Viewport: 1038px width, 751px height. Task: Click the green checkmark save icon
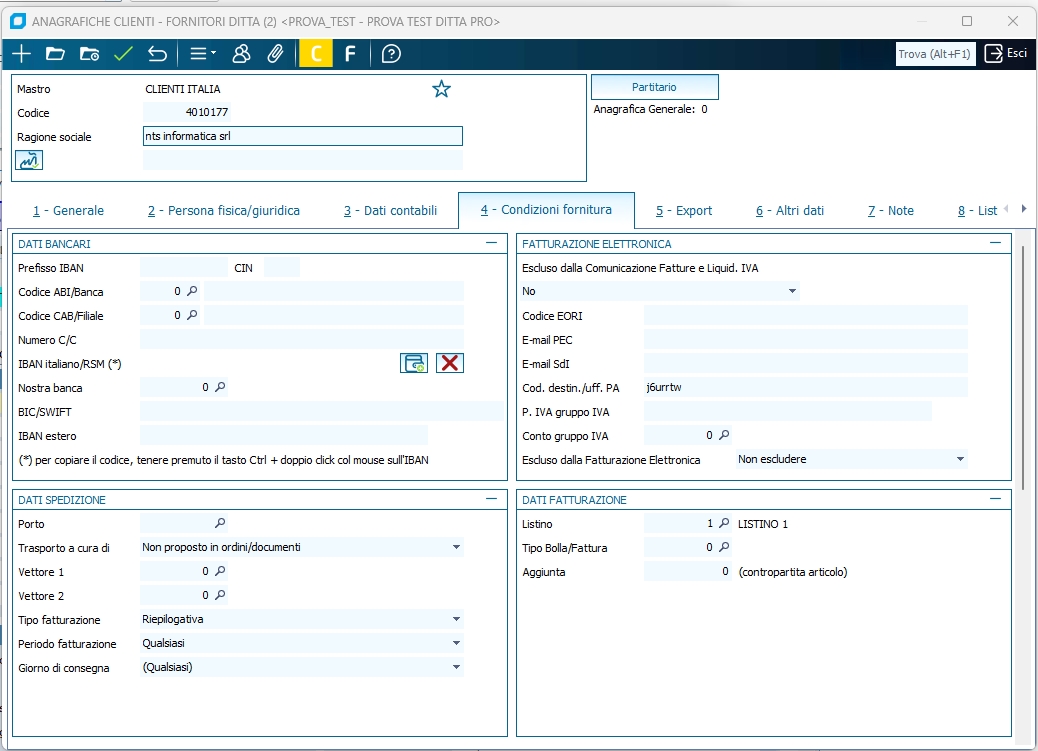(x=123, y=54)
